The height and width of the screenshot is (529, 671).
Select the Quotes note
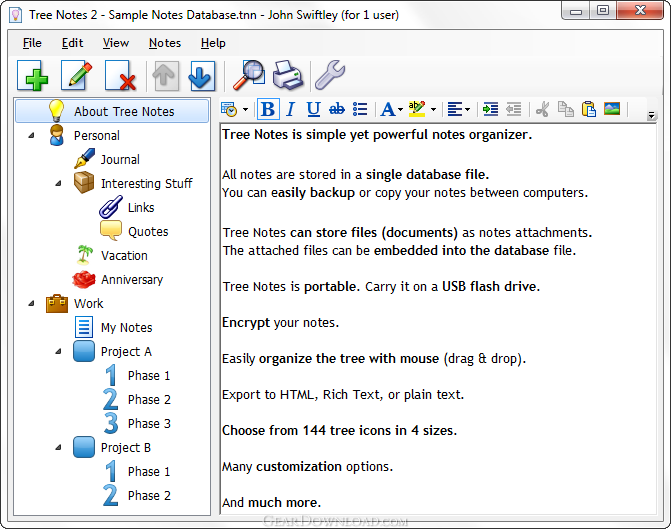click(x=148, y=232)
